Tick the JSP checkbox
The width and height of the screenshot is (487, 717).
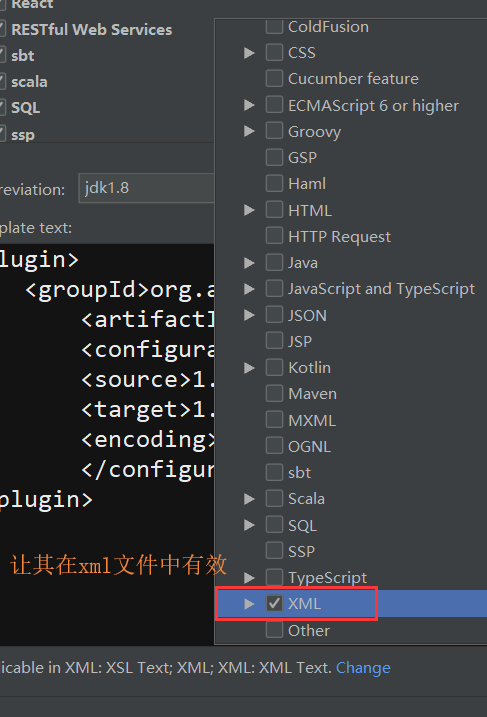274,341
